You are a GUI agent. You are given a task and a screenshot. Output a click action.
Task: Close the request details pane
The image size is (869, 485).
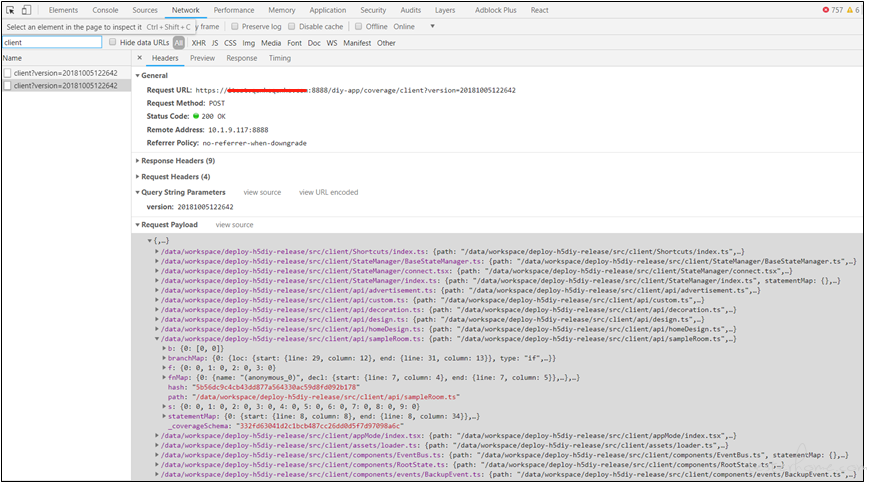[x=140, y=58]
